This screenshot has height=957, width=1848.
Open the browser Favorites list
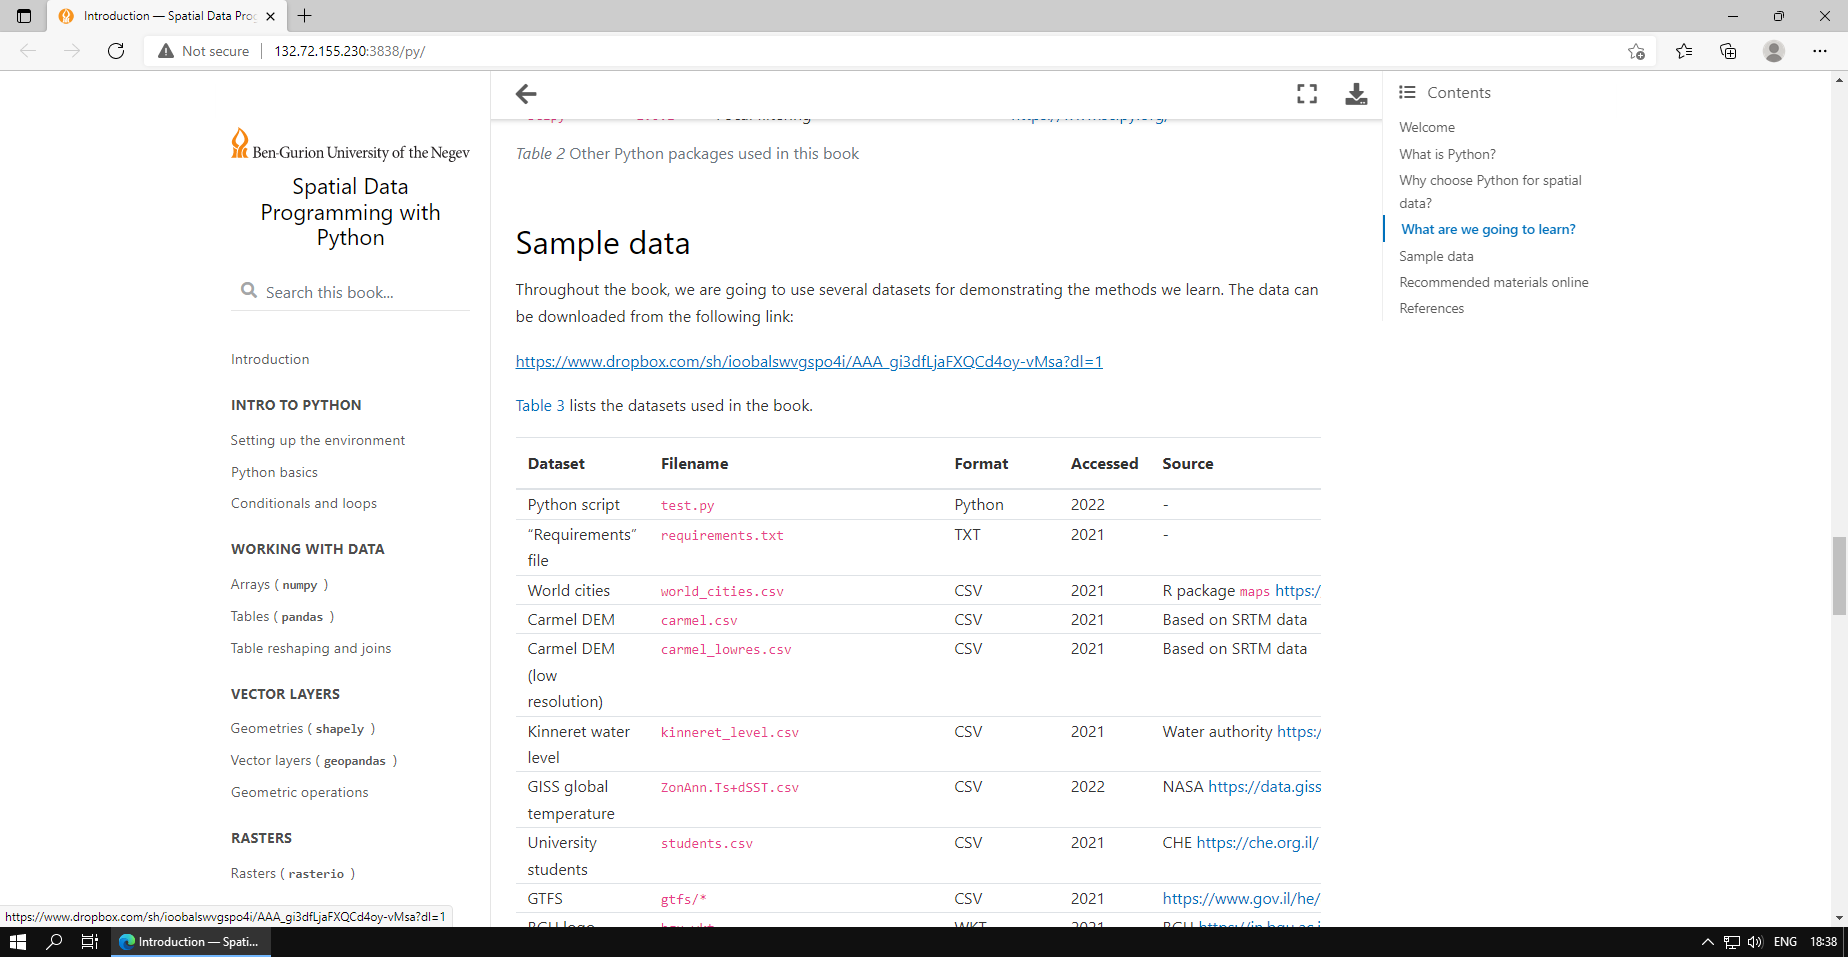click(x=1684, y=51)
